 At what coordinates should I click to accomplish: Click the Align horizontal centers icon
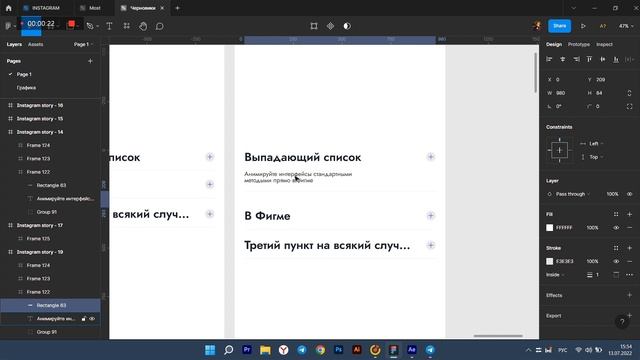(x=562, y=60)
